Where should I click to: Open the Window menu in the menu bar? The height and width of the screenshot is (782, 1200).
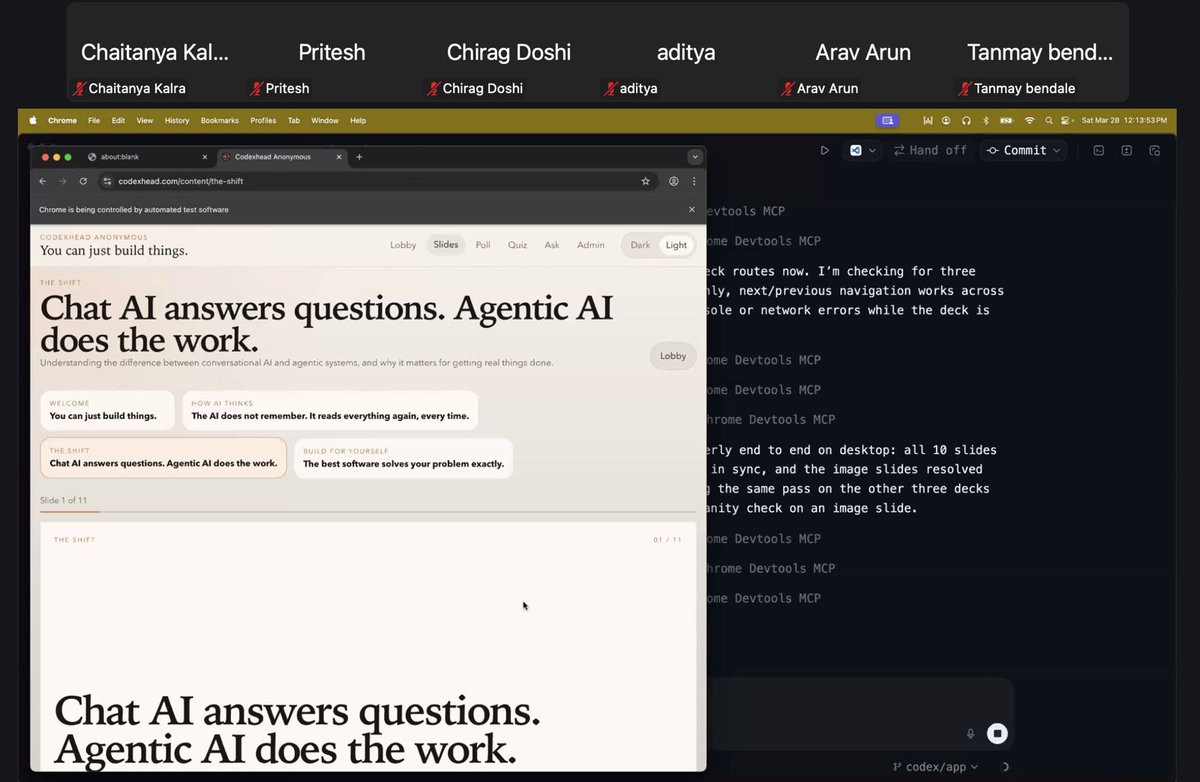click(325, 120)
